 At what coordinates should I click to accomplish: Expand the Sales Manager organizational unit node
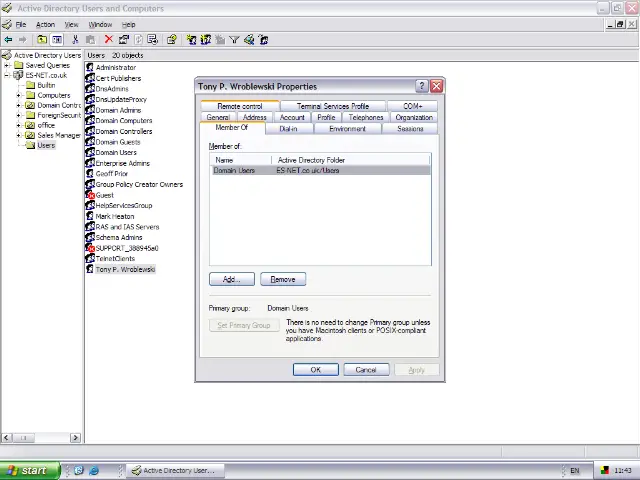[18, 135]
